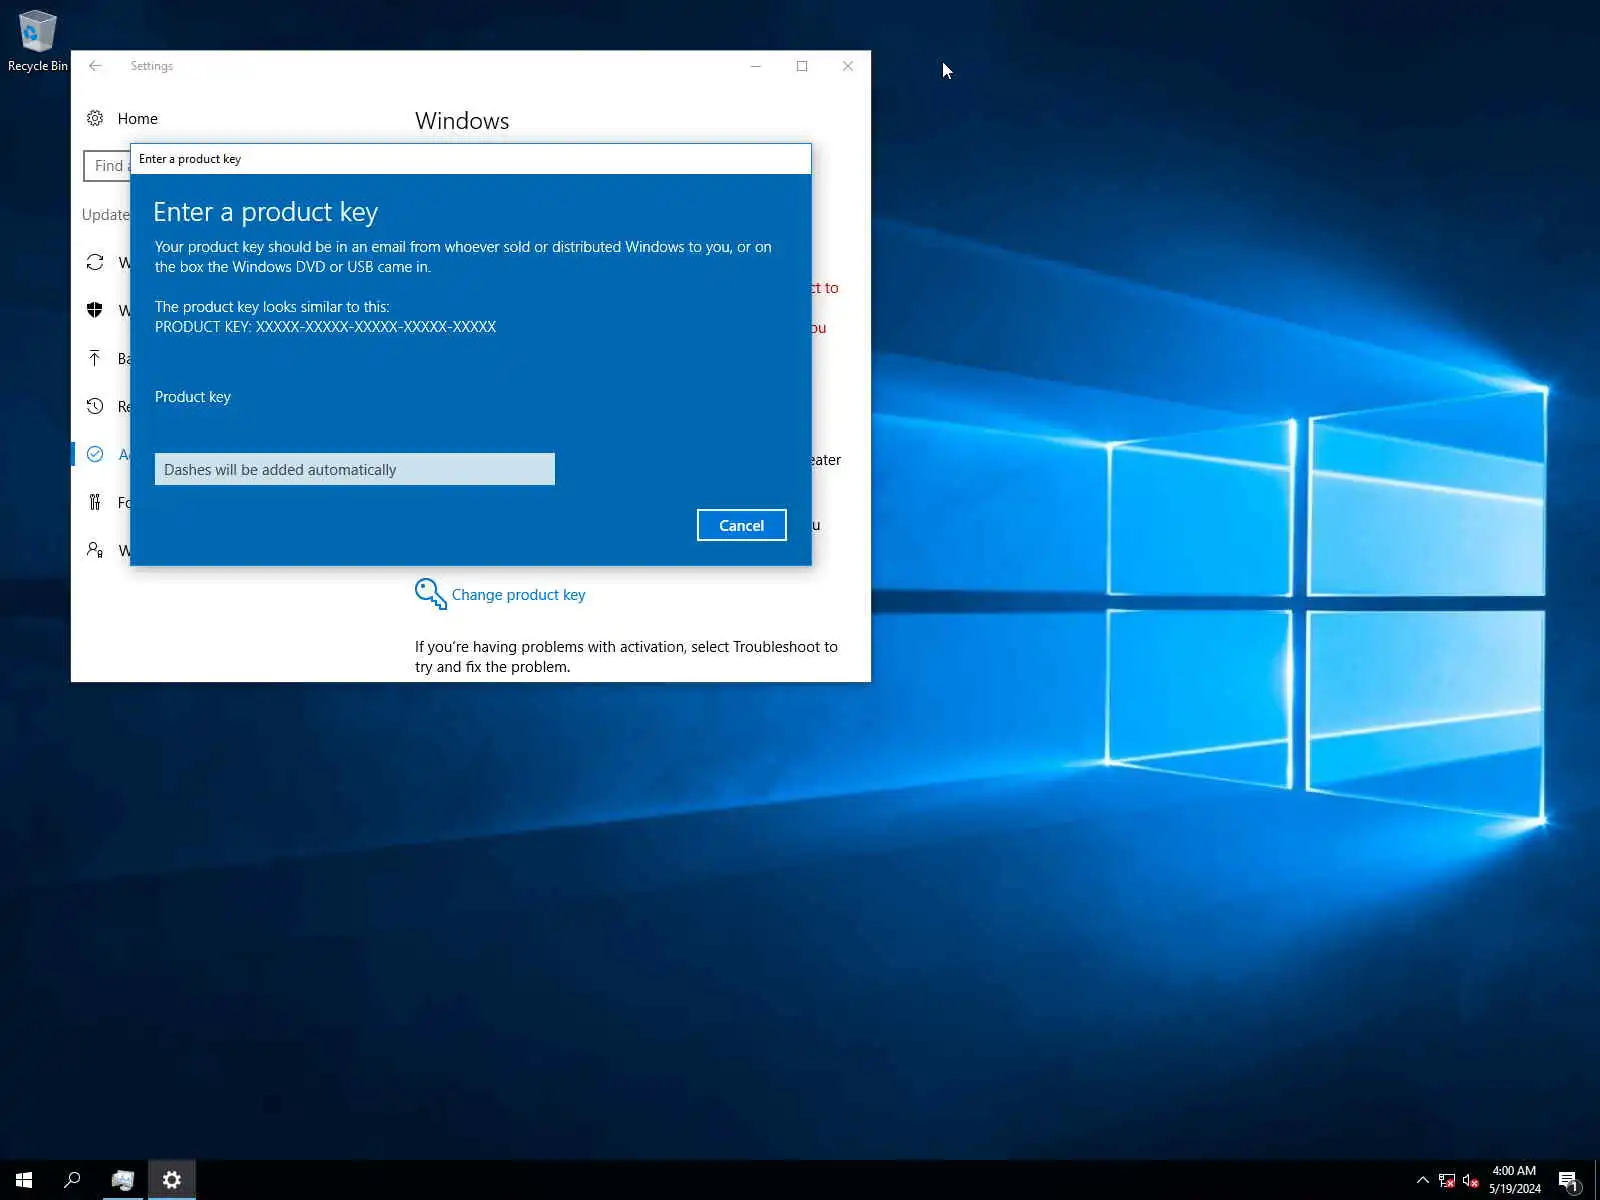
Task: Click the volume speaker tray icon
Action: pyautogui.click(x=1470, y=1181)
